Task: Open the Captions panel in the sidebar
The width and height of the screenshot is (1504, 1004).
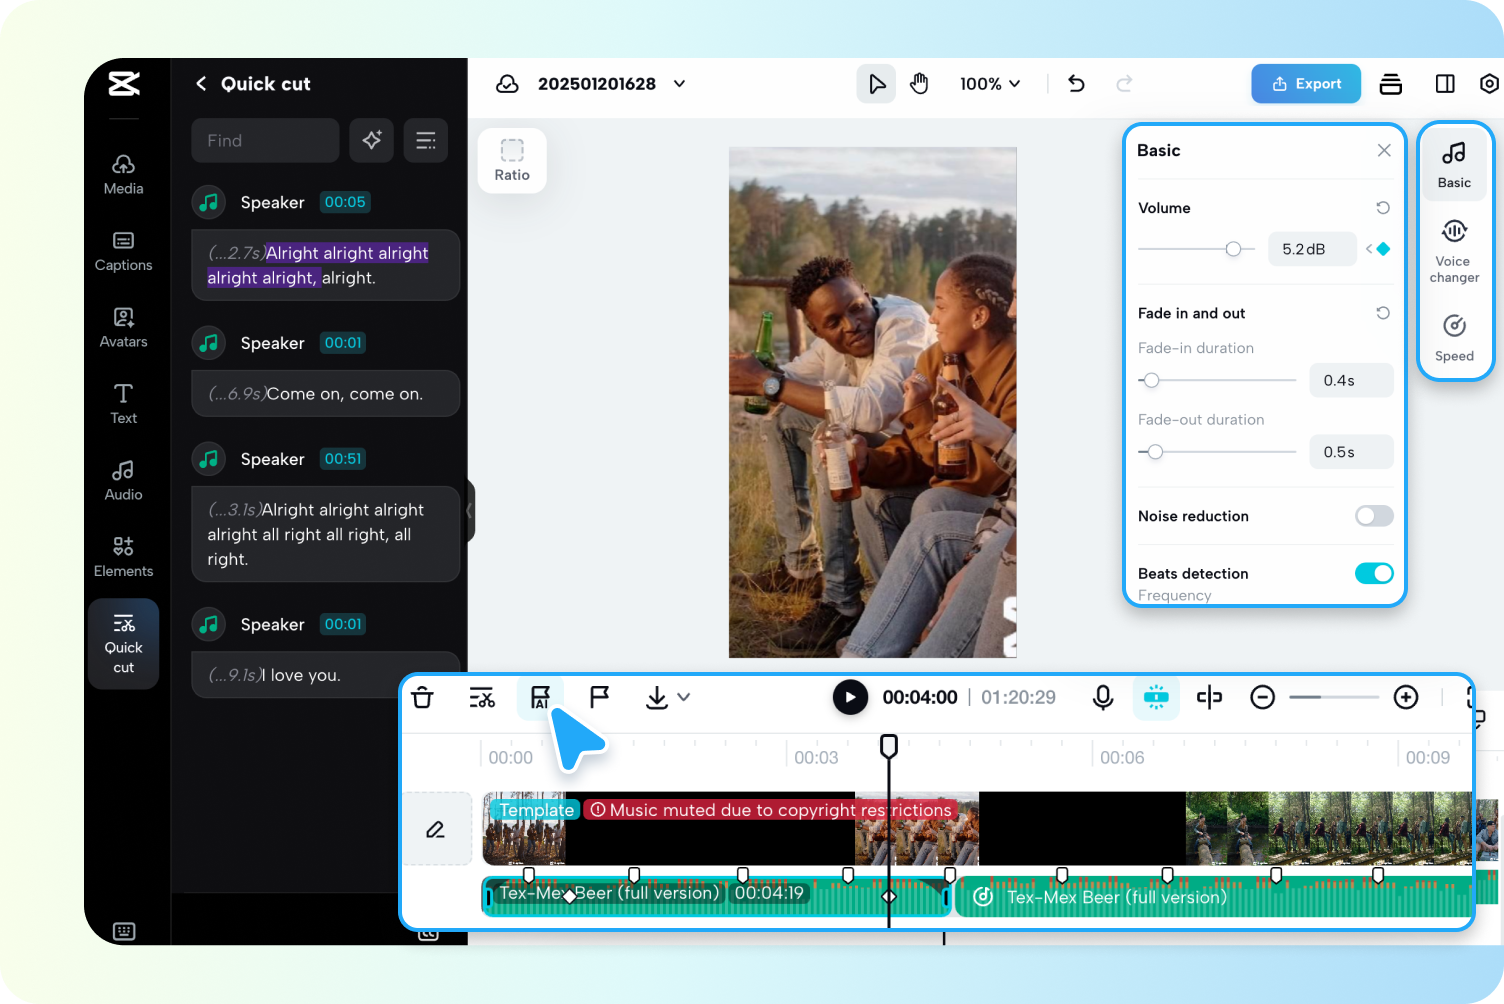Action: [123, 250]
